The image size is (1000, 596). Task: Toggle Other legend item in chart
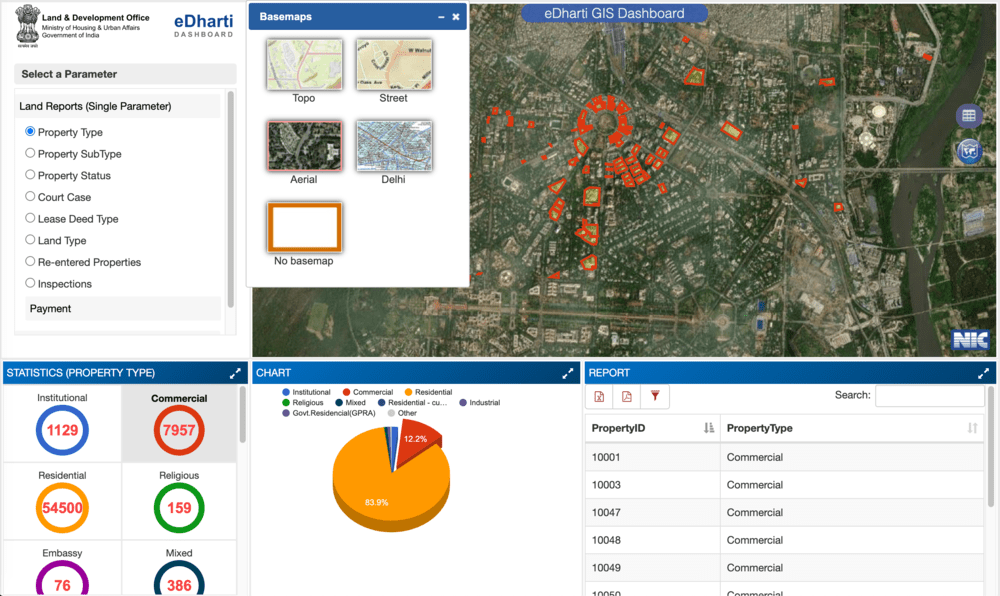pyautogui.click(x=402, y=413)
